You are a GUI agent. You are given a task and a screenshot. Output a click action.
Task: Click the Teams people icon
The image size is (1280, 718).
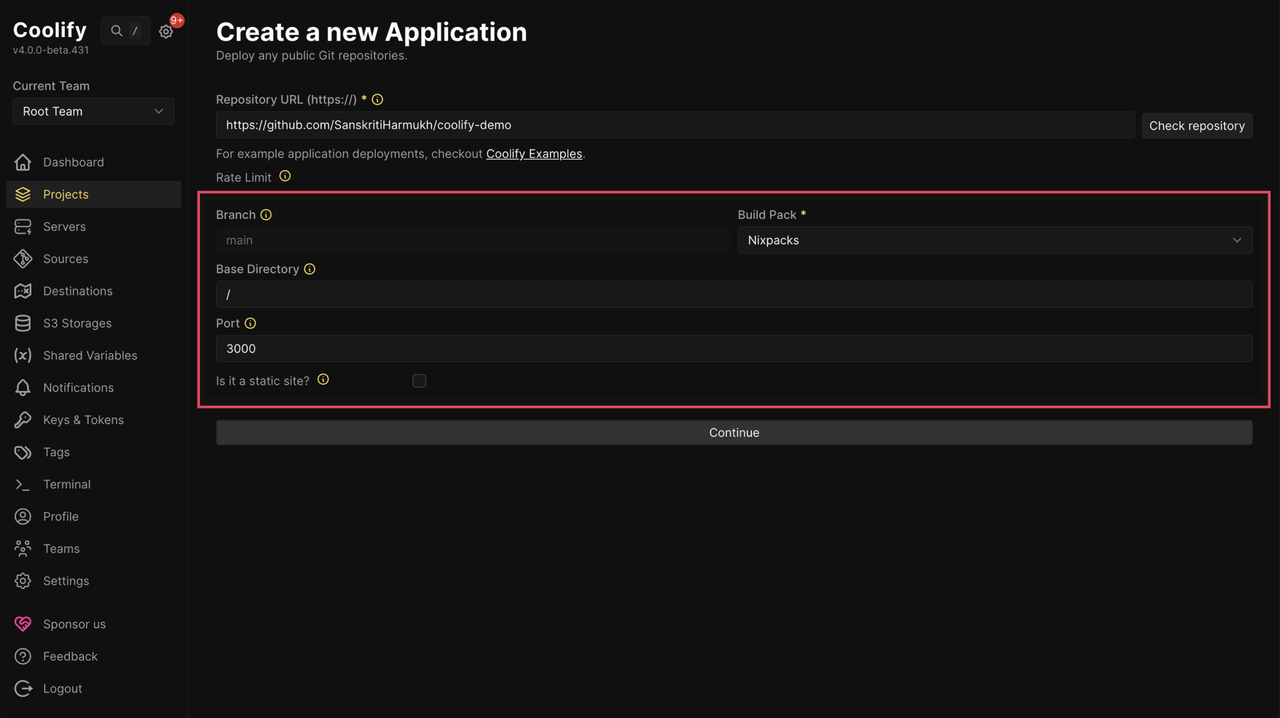(23, 549)
